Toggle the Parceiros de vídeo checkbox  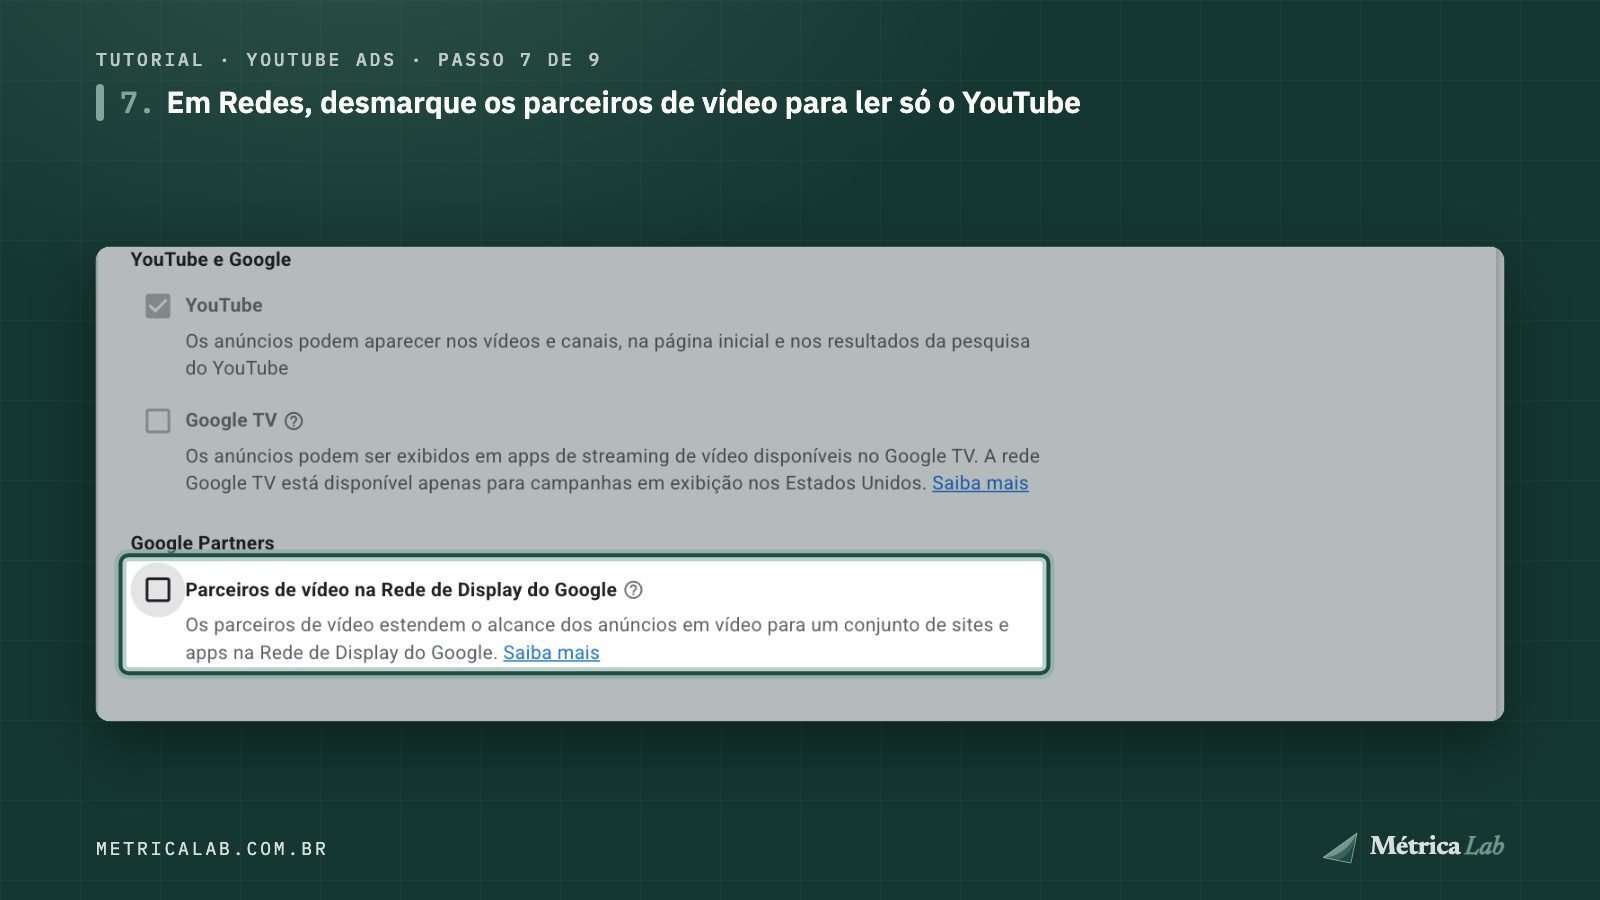click(158, 590)
